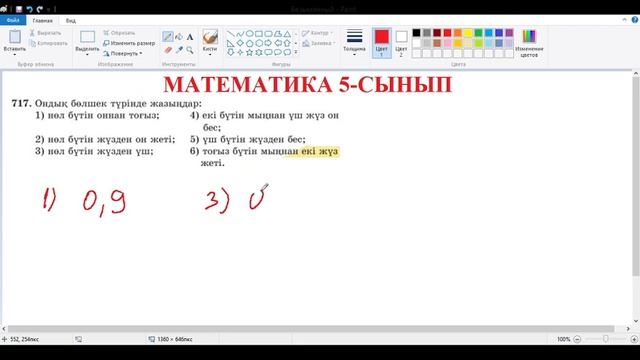Choose the yellow color swatch

click(x=468, y=33)
